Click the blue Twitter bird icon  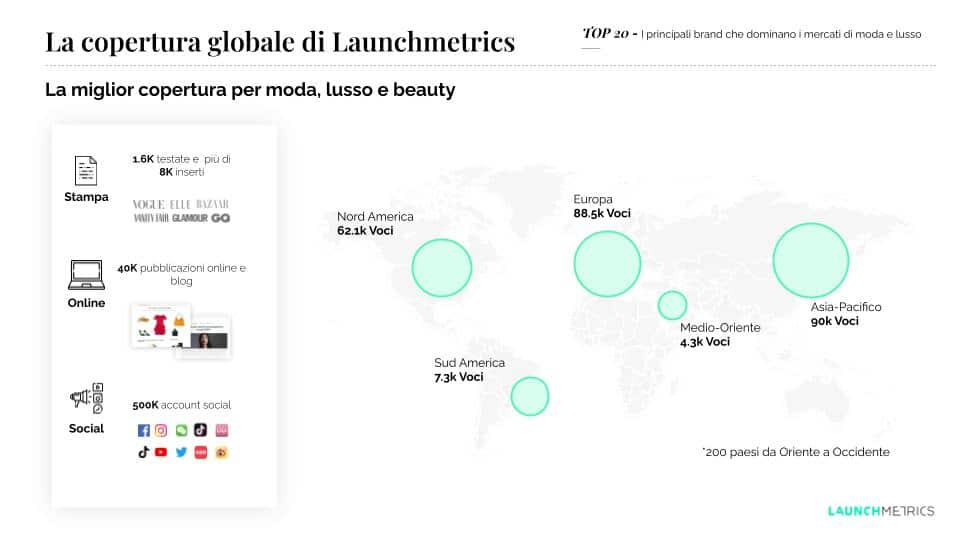click(181, 452)
